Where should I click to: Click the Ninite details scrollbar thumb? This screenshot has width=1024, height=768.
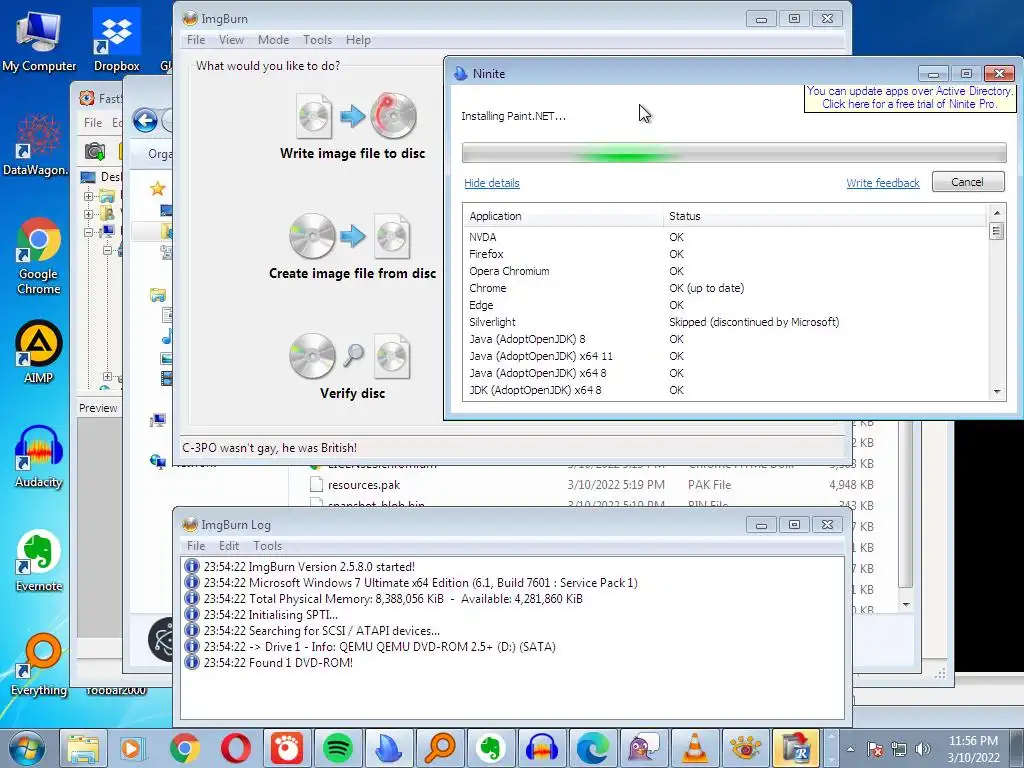tap(997, 231)
